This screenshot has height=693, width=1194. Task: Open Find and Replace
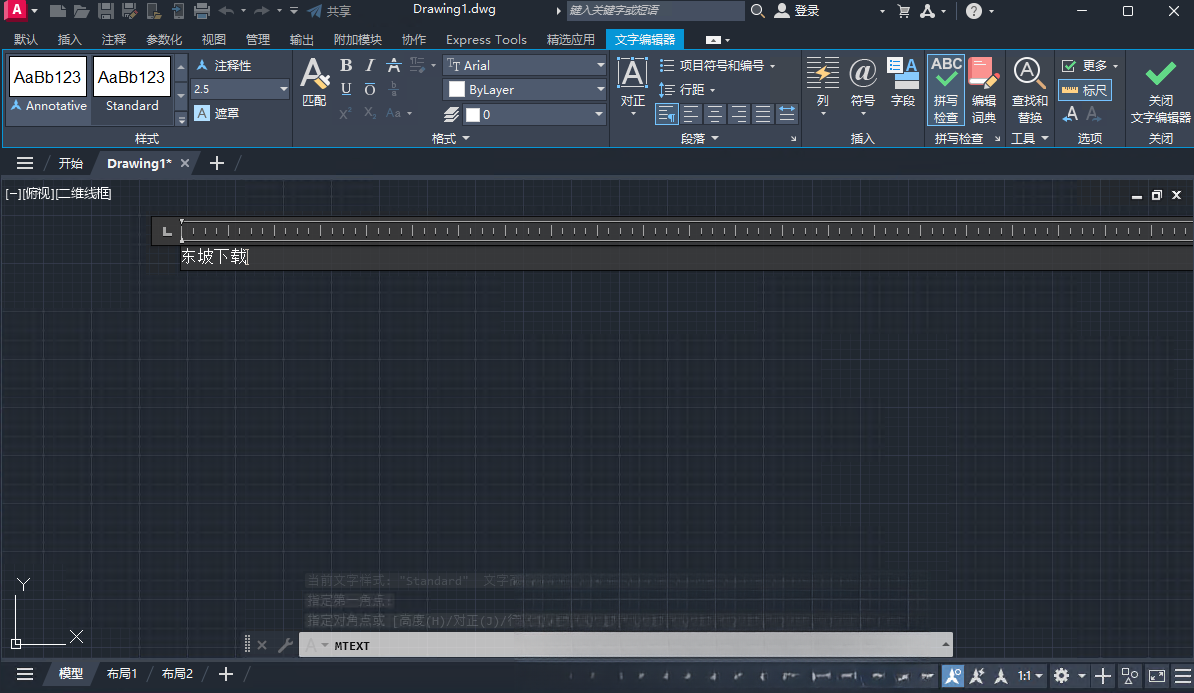click(1030, 89)
